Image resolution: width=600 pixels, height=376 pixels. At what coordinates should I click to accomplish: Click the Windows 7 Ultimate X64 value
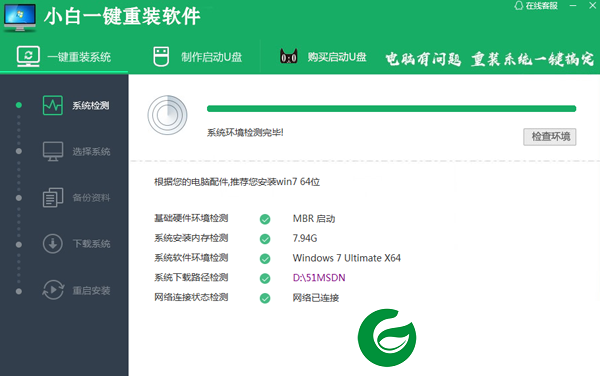tap(347, 258)
